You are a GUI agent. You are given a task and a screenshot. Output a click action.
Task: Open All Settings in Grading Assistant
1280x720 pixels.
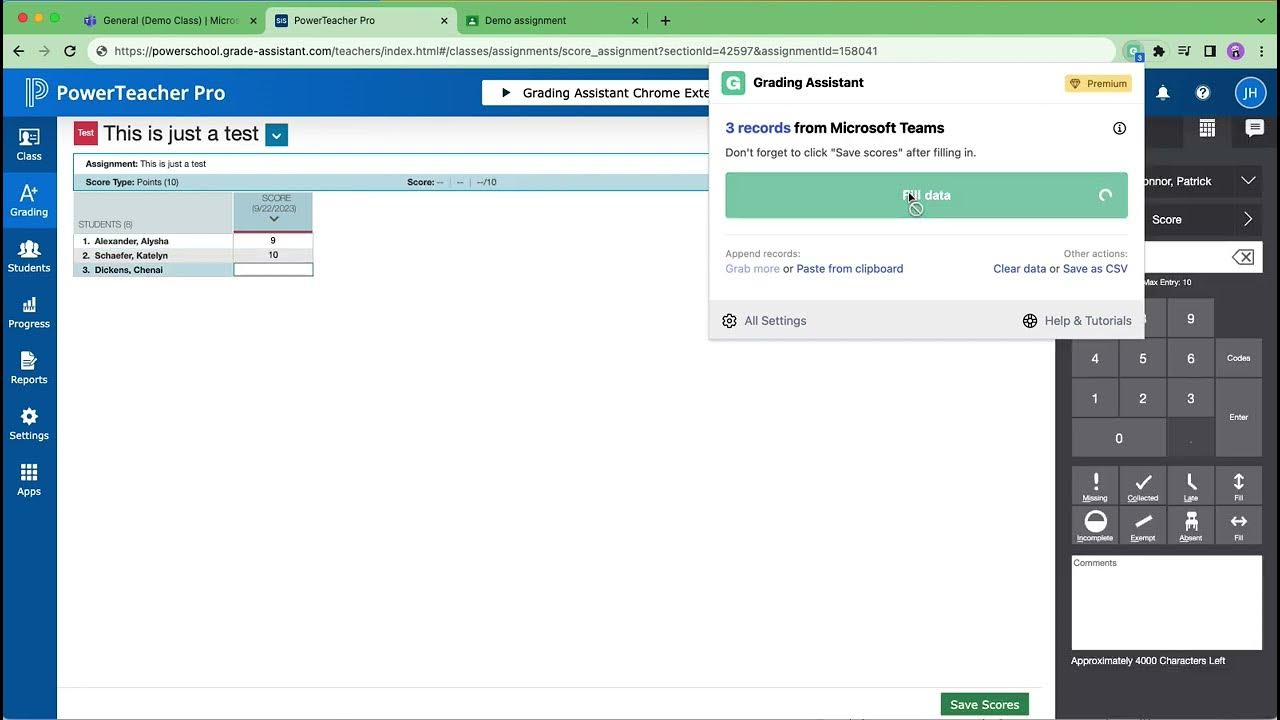pyautogui.click(x=764, y=321)
